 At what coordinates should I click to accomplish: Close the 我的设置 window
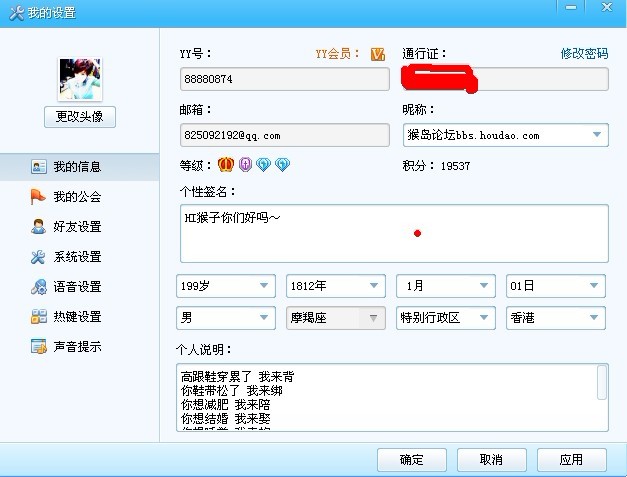pyautogui.click(x=607, y=7)
